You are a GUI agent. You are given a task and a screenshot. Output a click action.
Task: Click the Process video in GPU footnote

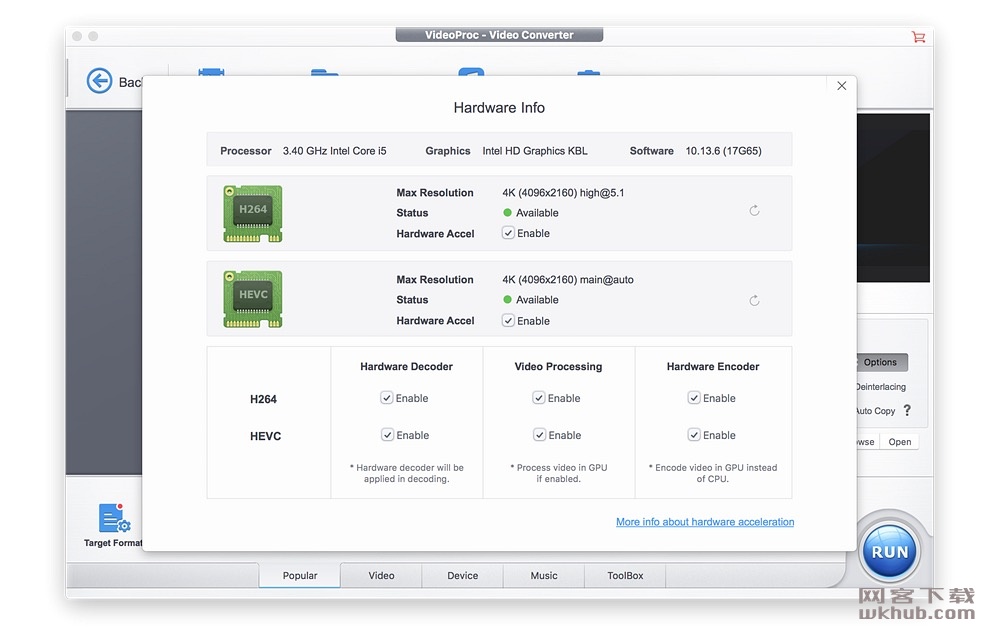(x=559, y=473)
